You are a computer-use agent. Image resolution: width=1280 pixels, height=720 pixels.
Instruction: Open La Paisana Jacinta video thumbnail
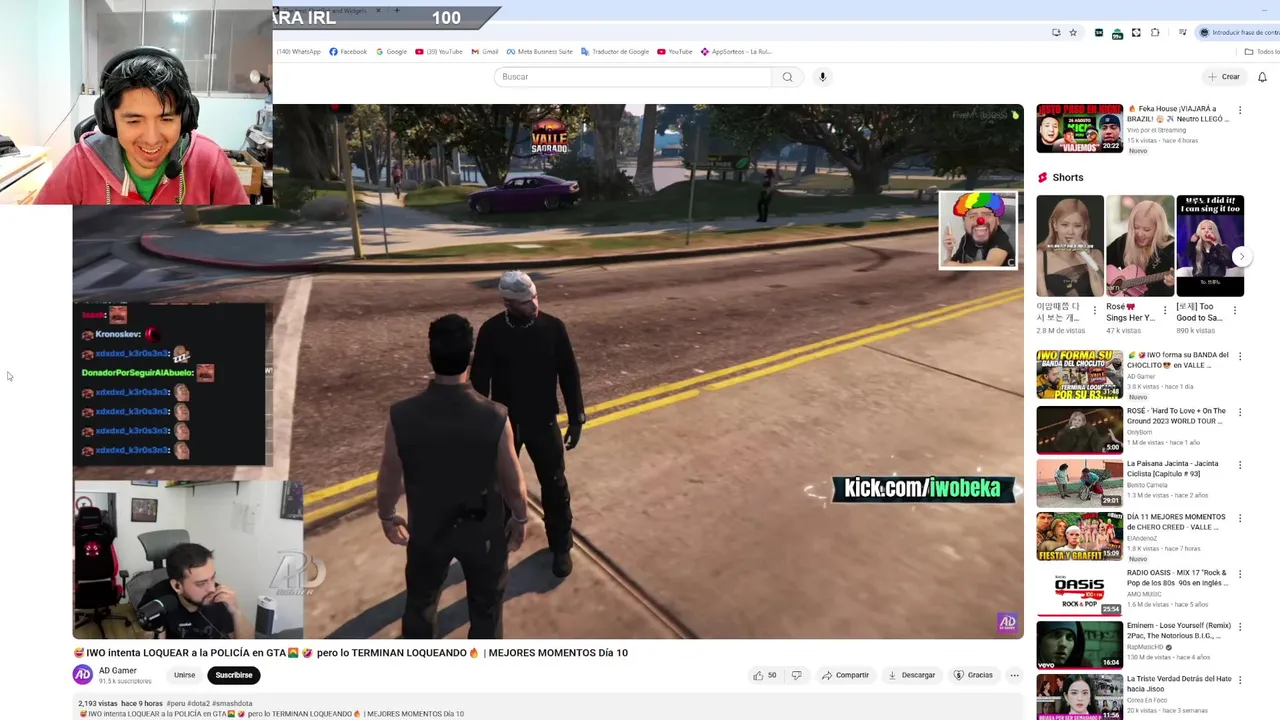(x=1079, y=483)
